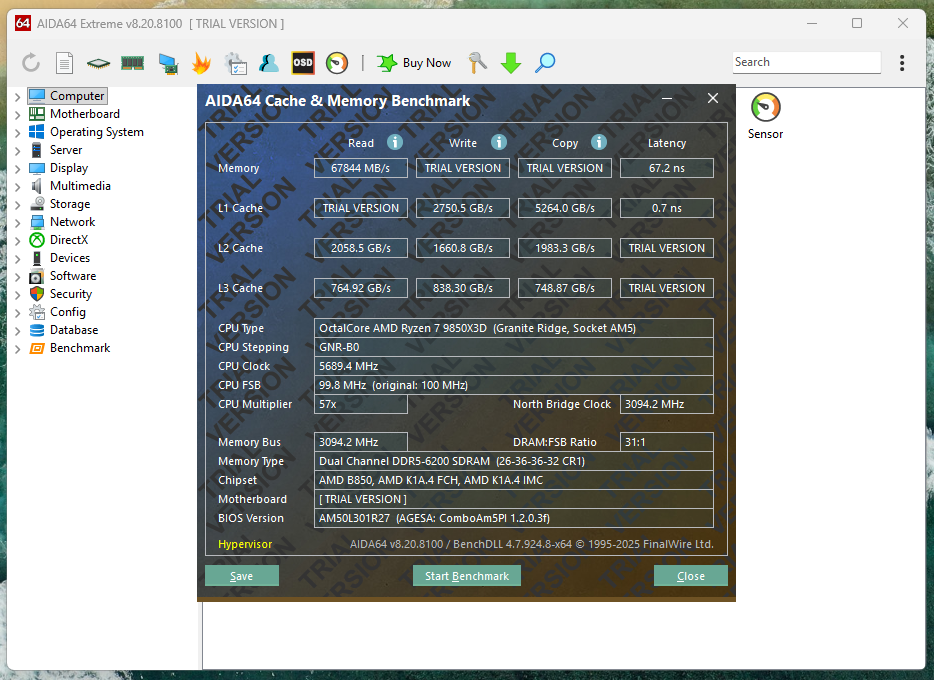This screenshot has height=680, width=934.
Task: Open the Report document icon
Action: tap(64, 63)
